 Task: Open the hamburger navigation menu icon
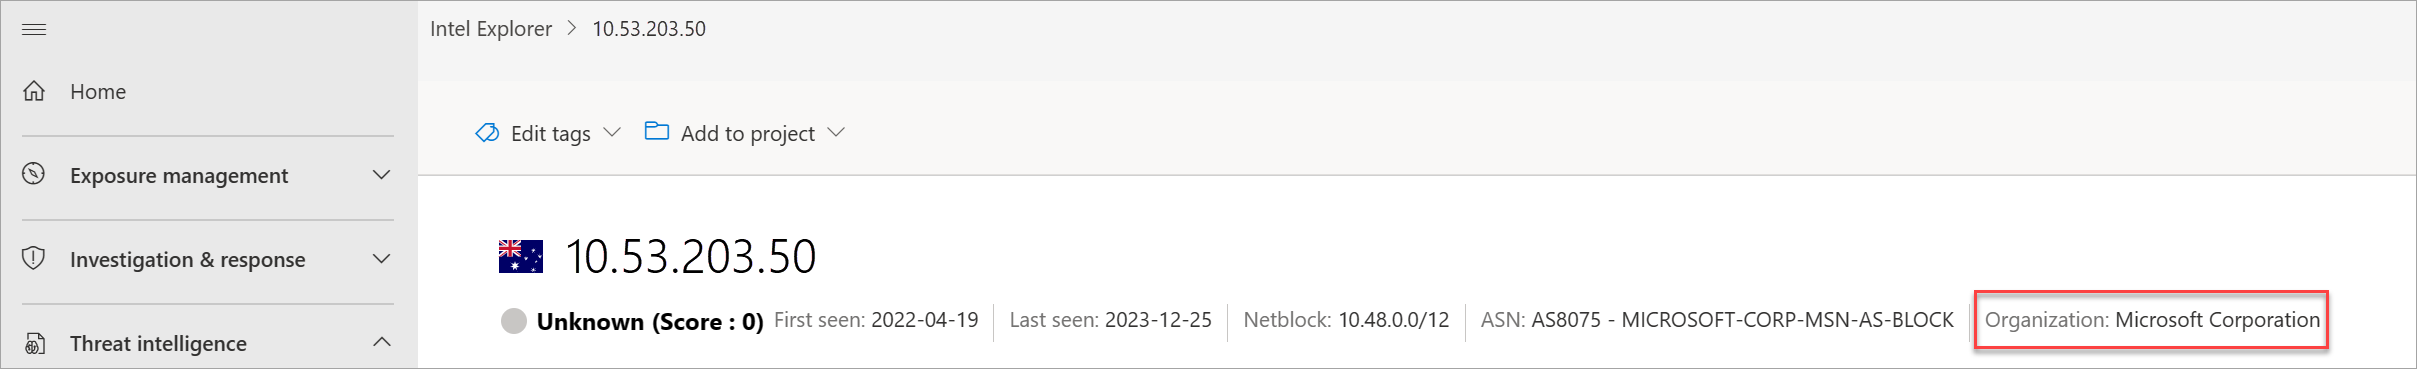pos(34,29)
